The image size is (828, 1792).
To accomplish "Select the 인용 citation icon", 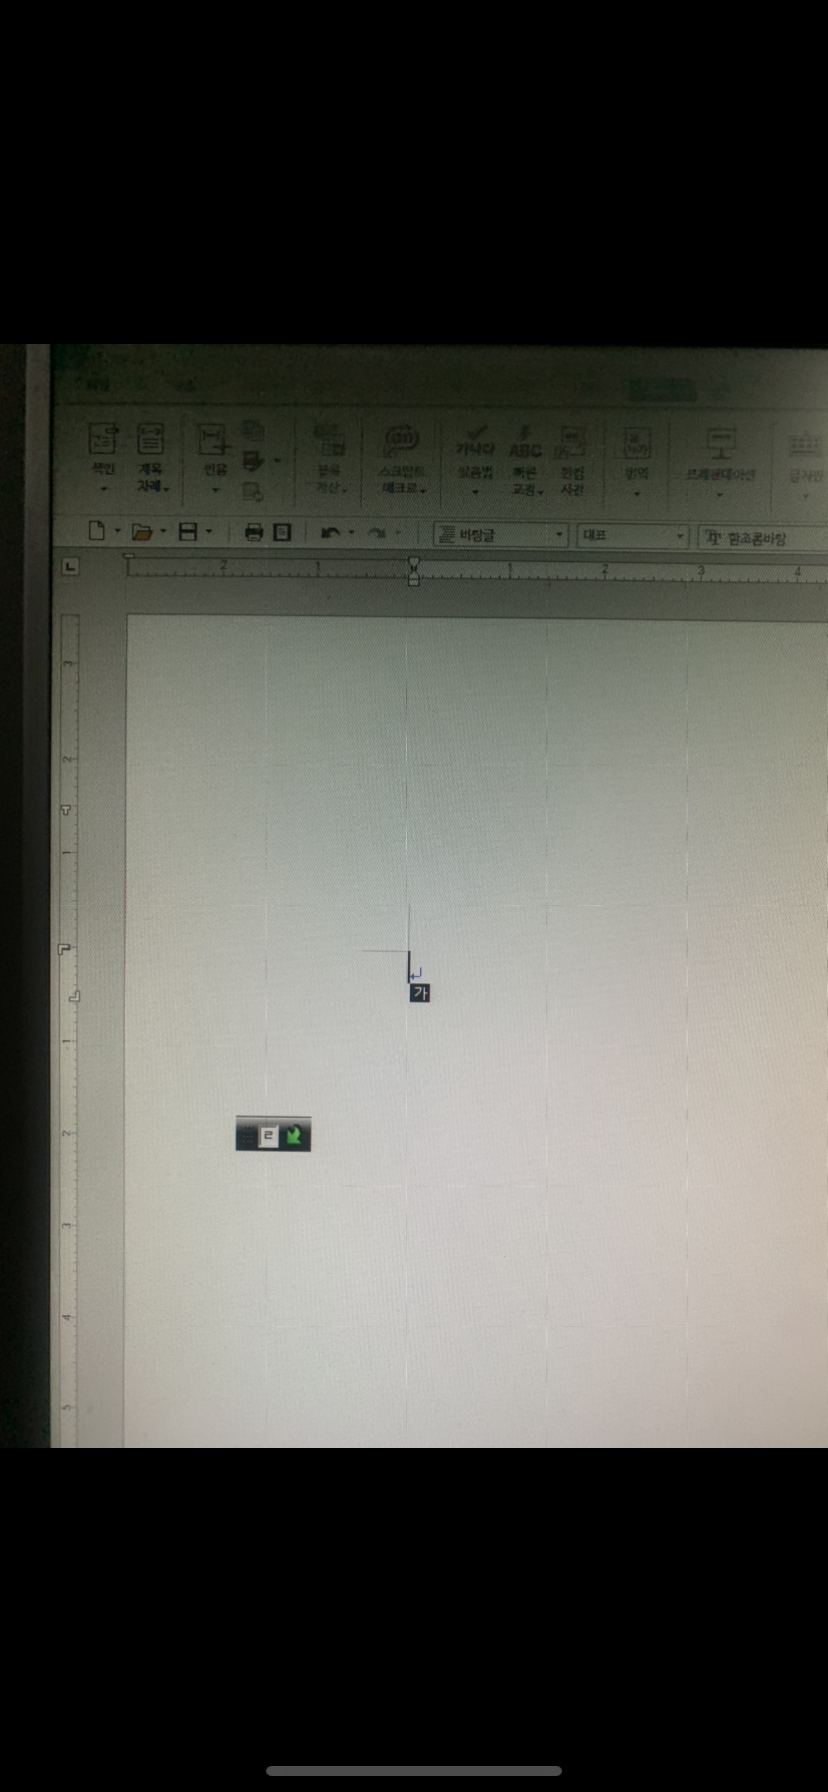I will [214, 439].
